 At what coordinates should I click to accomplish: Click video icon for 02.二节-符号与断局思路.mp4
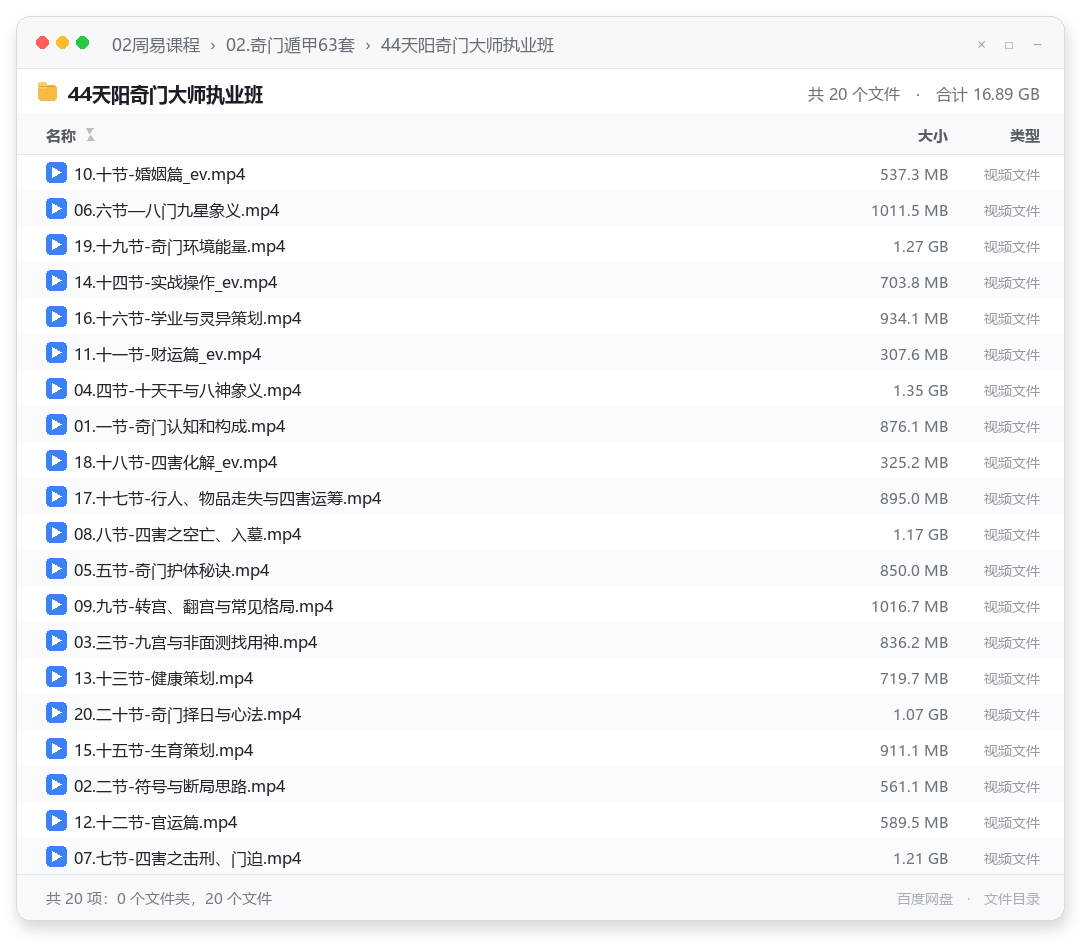[x=56, y=785]
